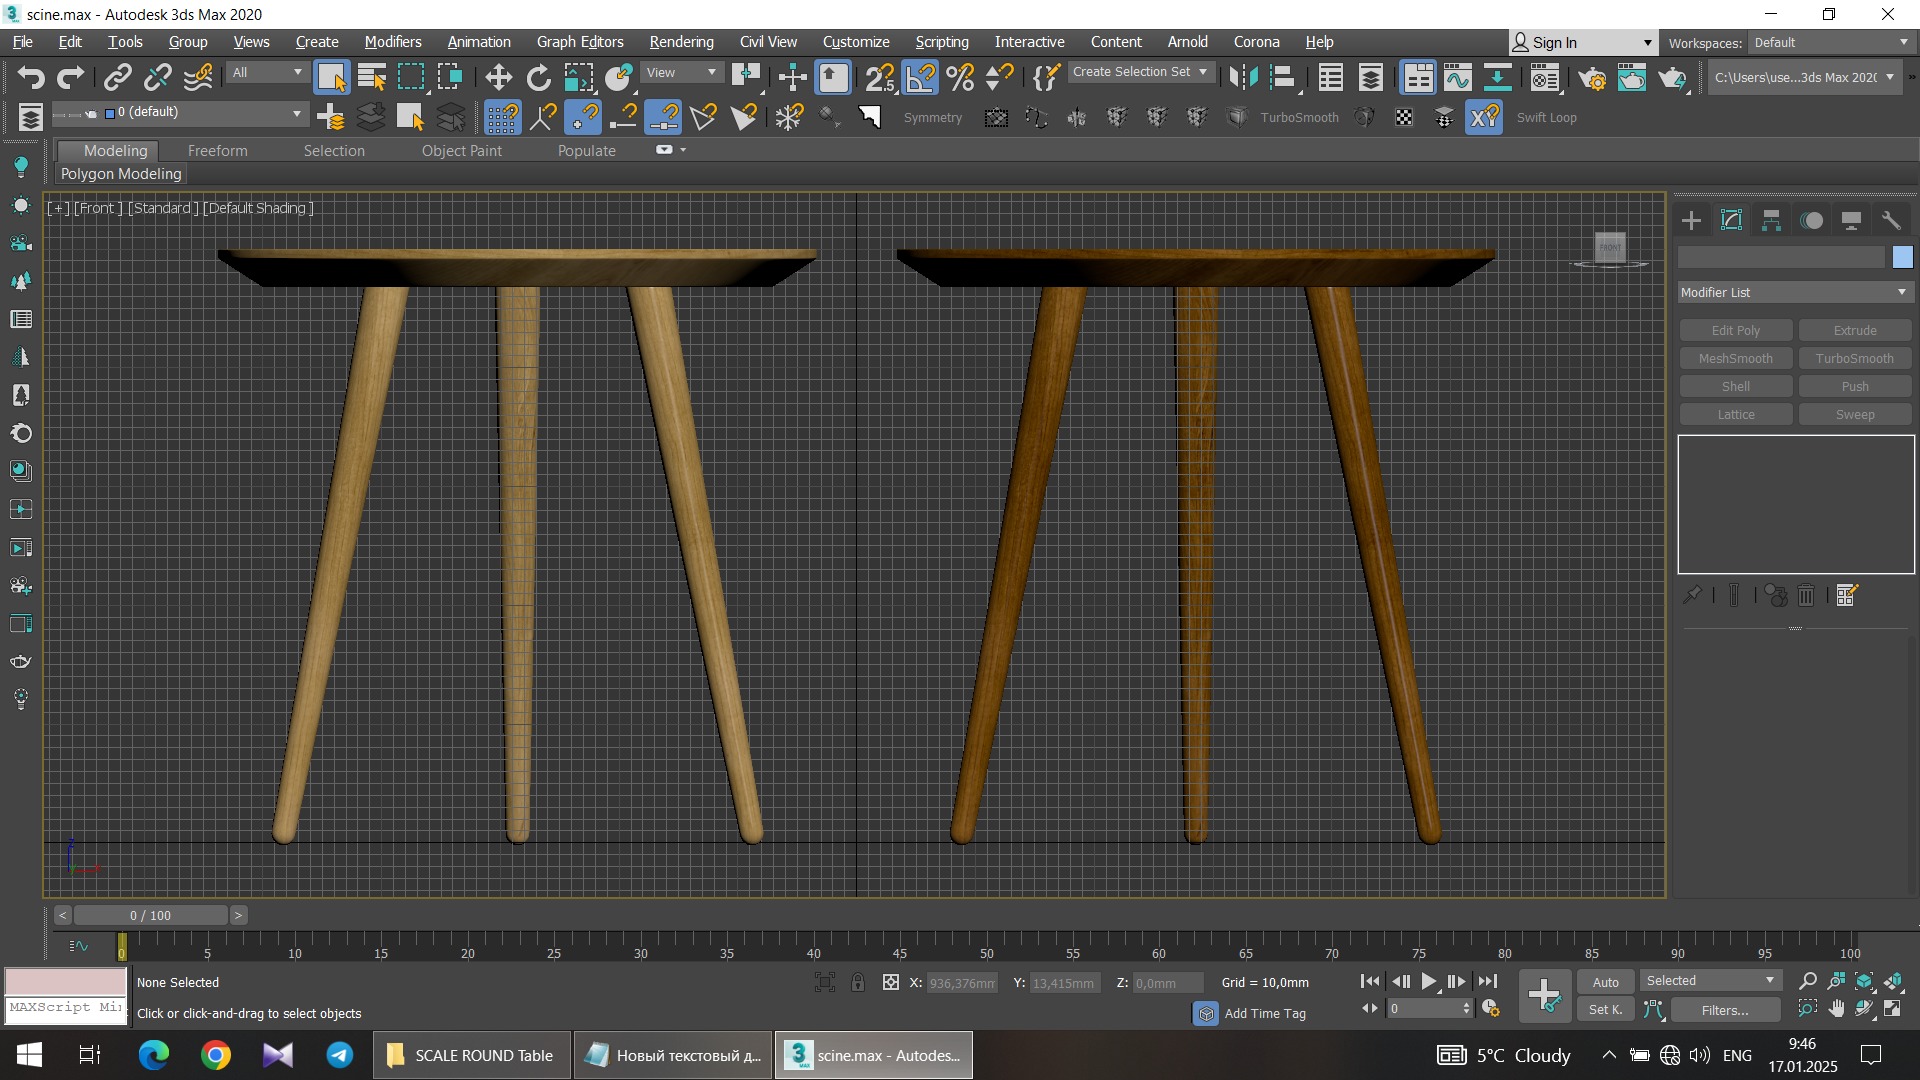Click the object name input field
The height and width of the screenshot is (1080, 1920).
(1781, 257)
